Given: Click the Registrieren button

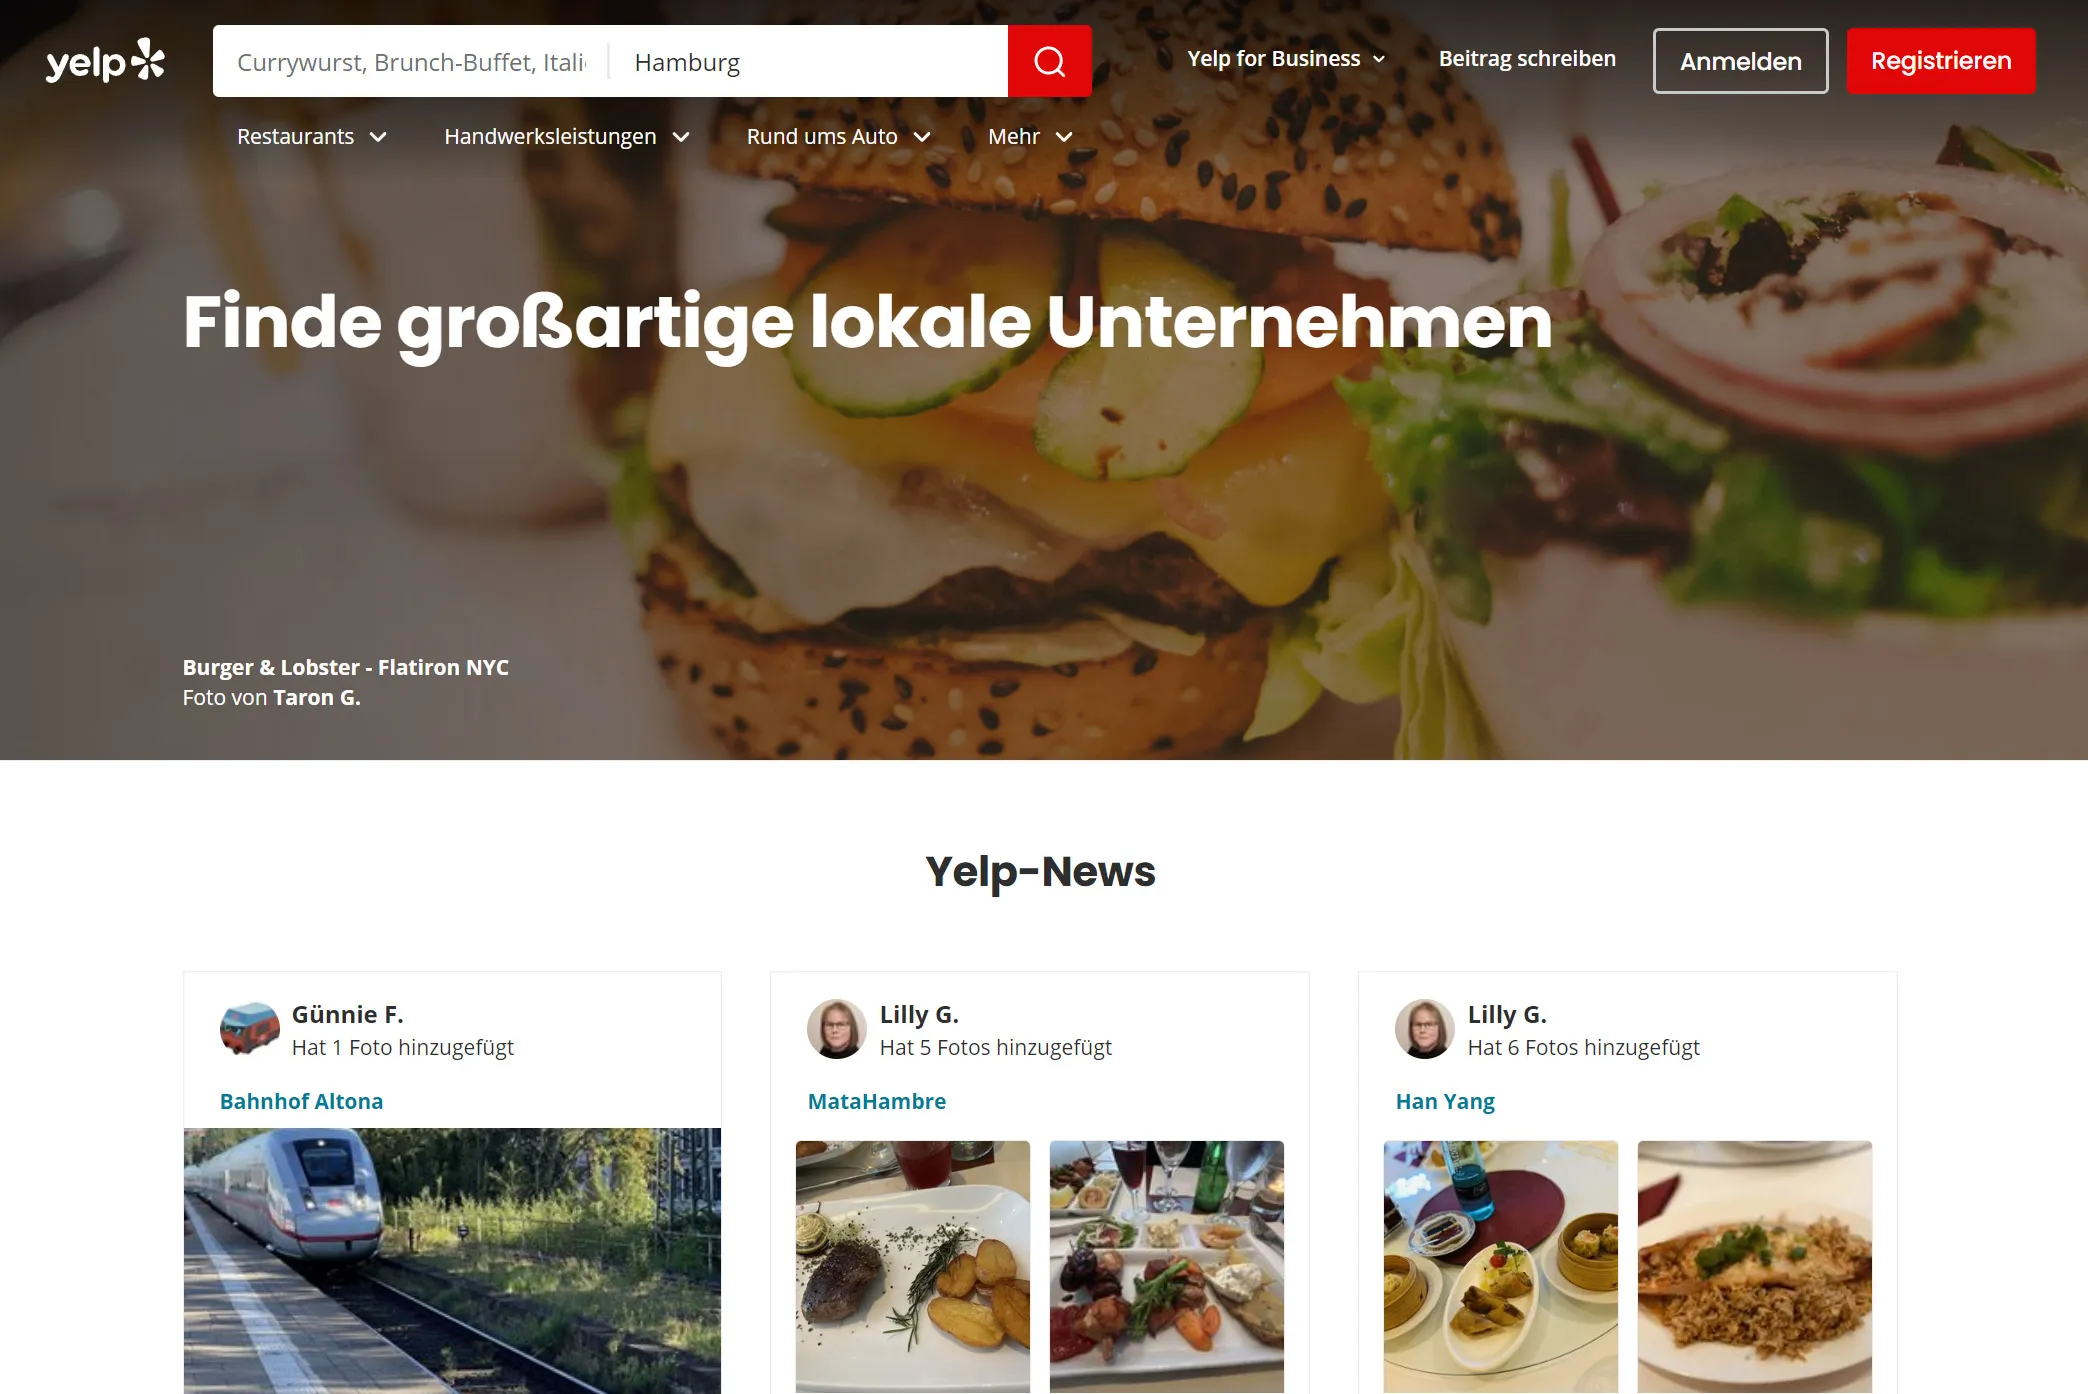Looking at the screenshot, I should tap(1942, 61).
